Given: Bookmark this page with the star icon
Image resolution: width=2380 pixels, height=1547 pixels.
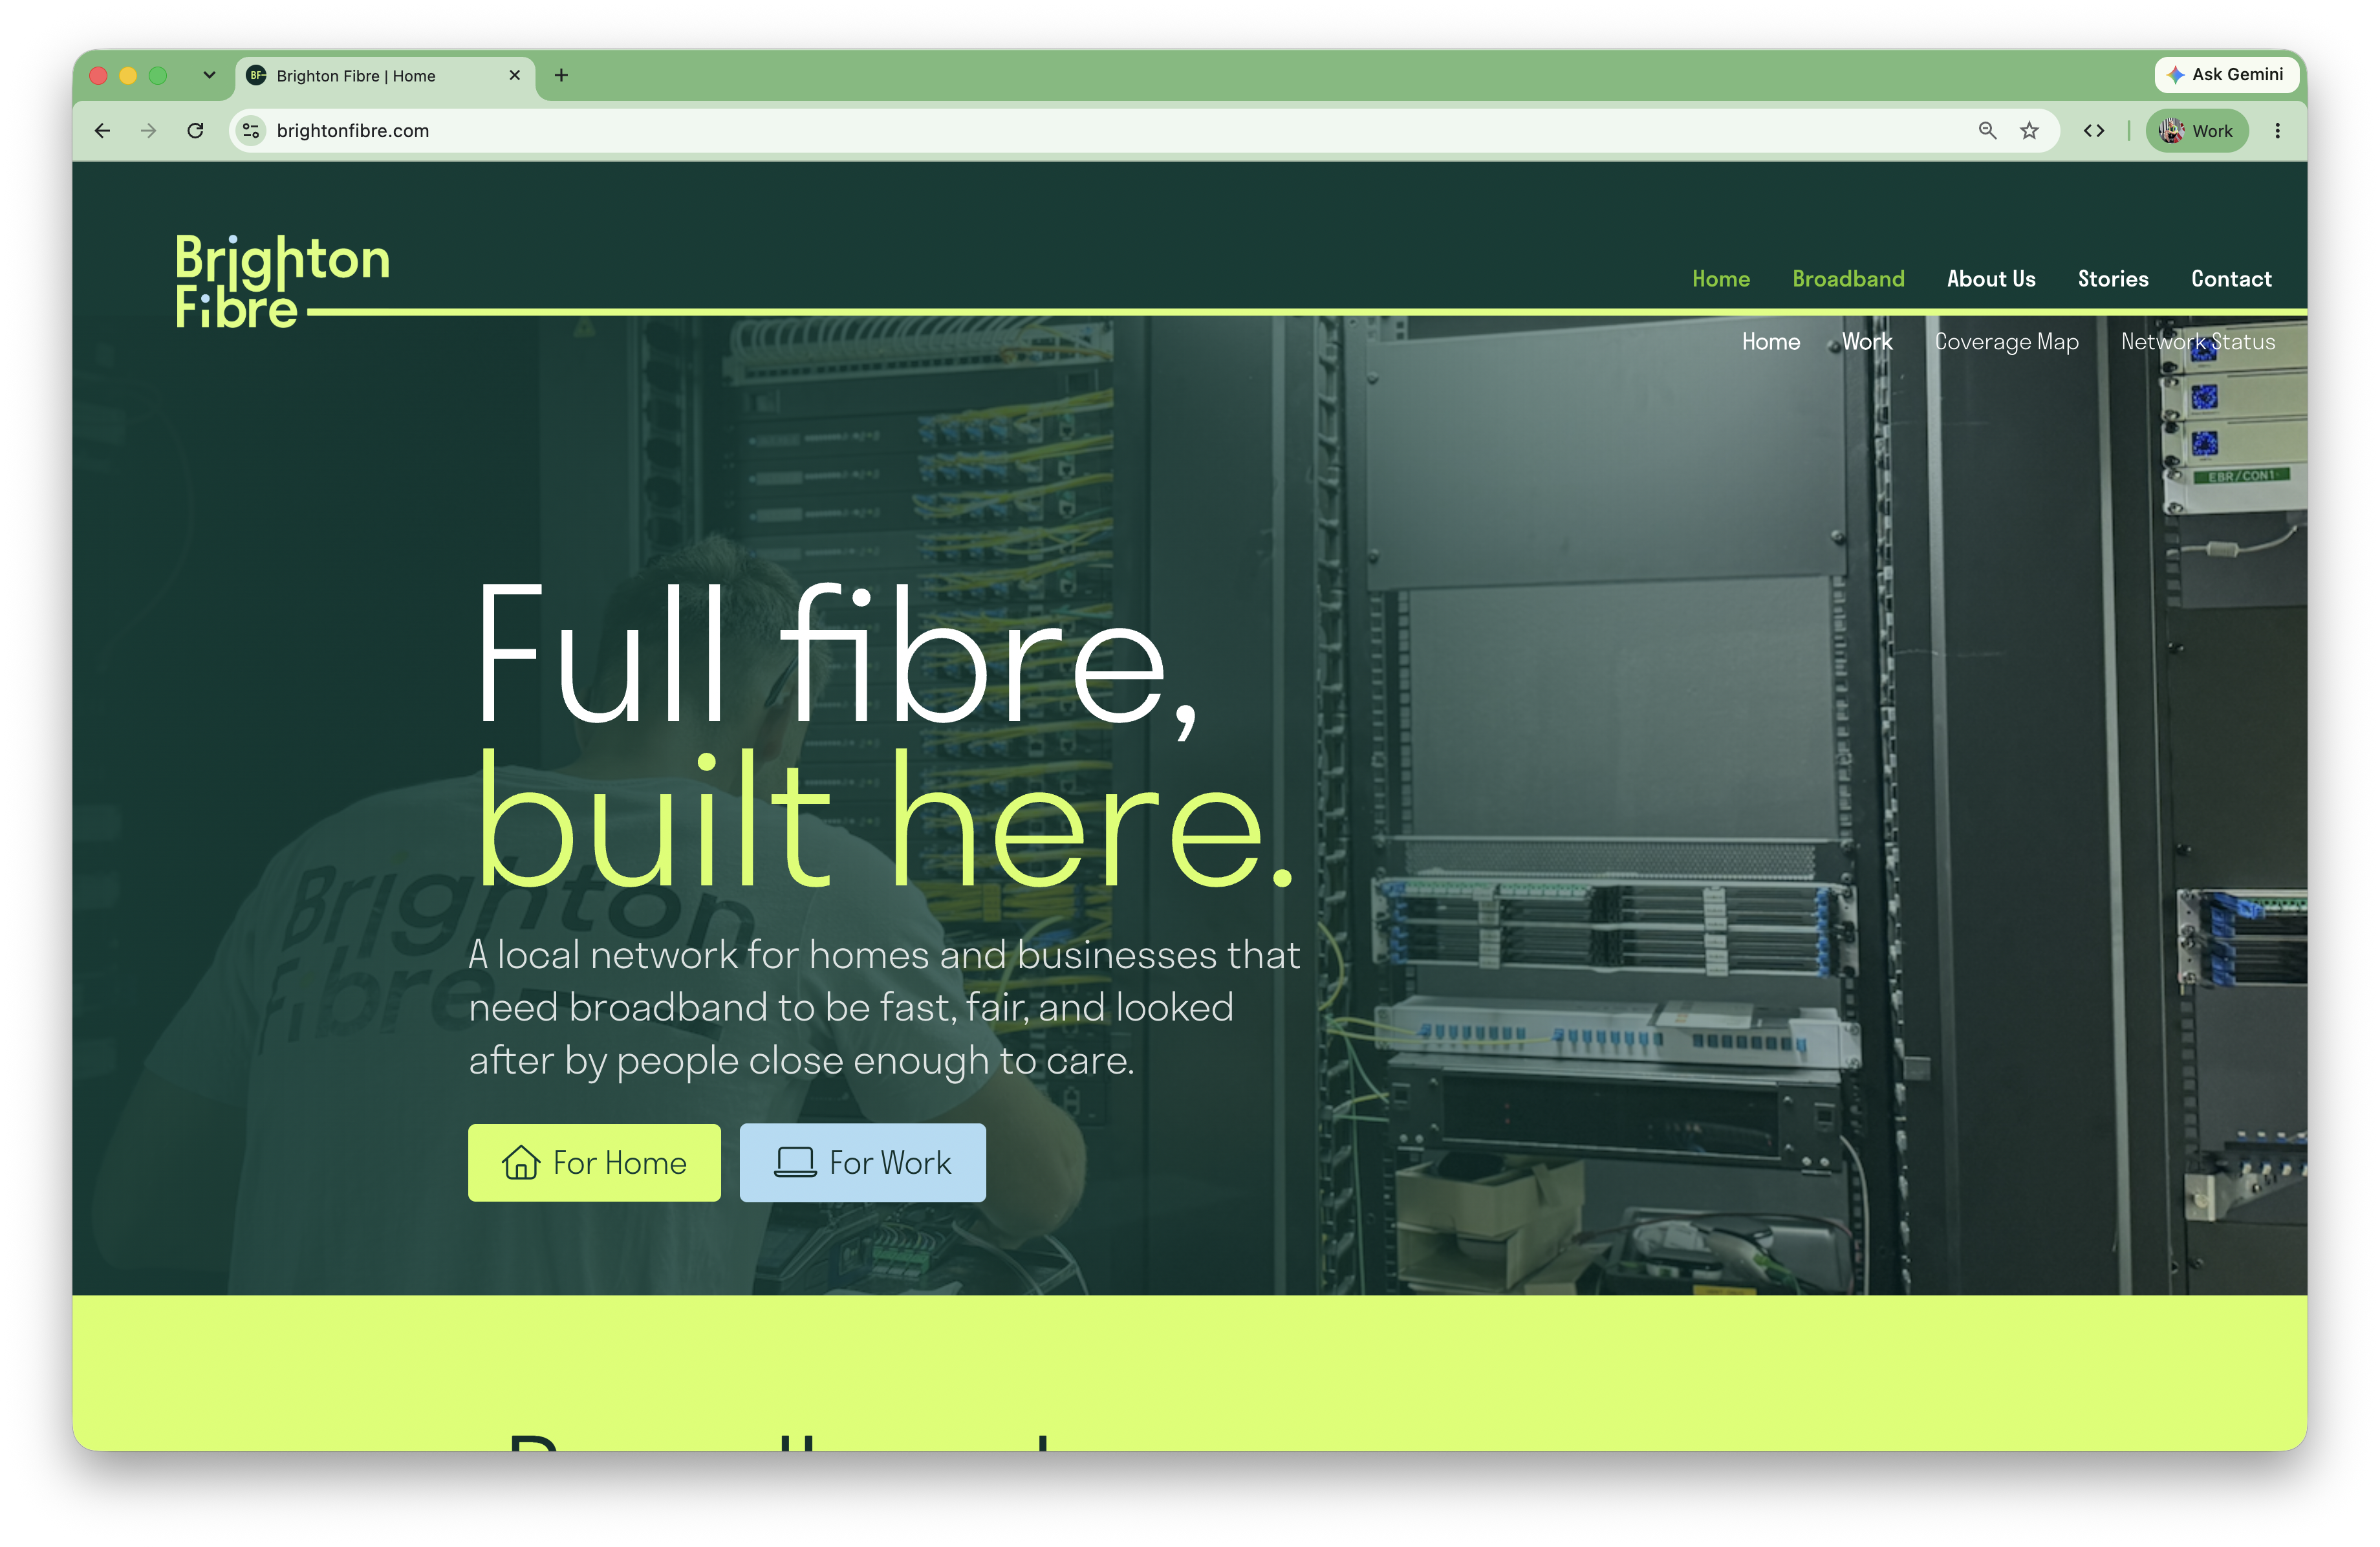Looking at the screenshot, I should coord(2029,131).
